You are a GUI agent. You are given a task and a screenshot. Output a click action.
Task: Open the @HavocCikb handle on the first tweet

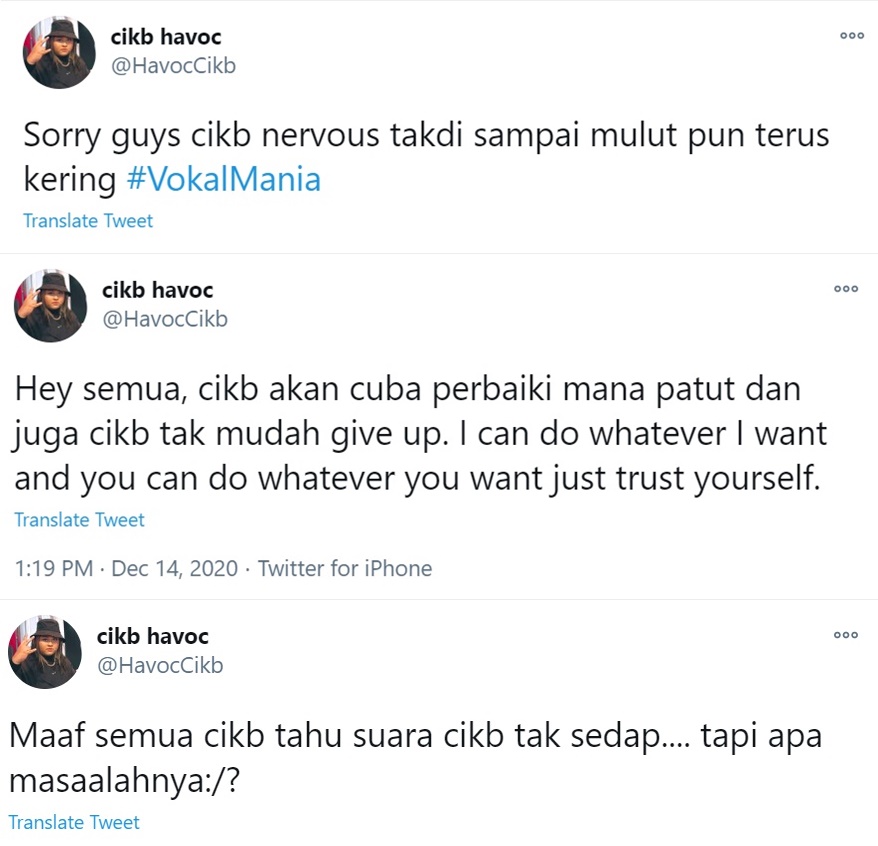[x=173, y=66]
